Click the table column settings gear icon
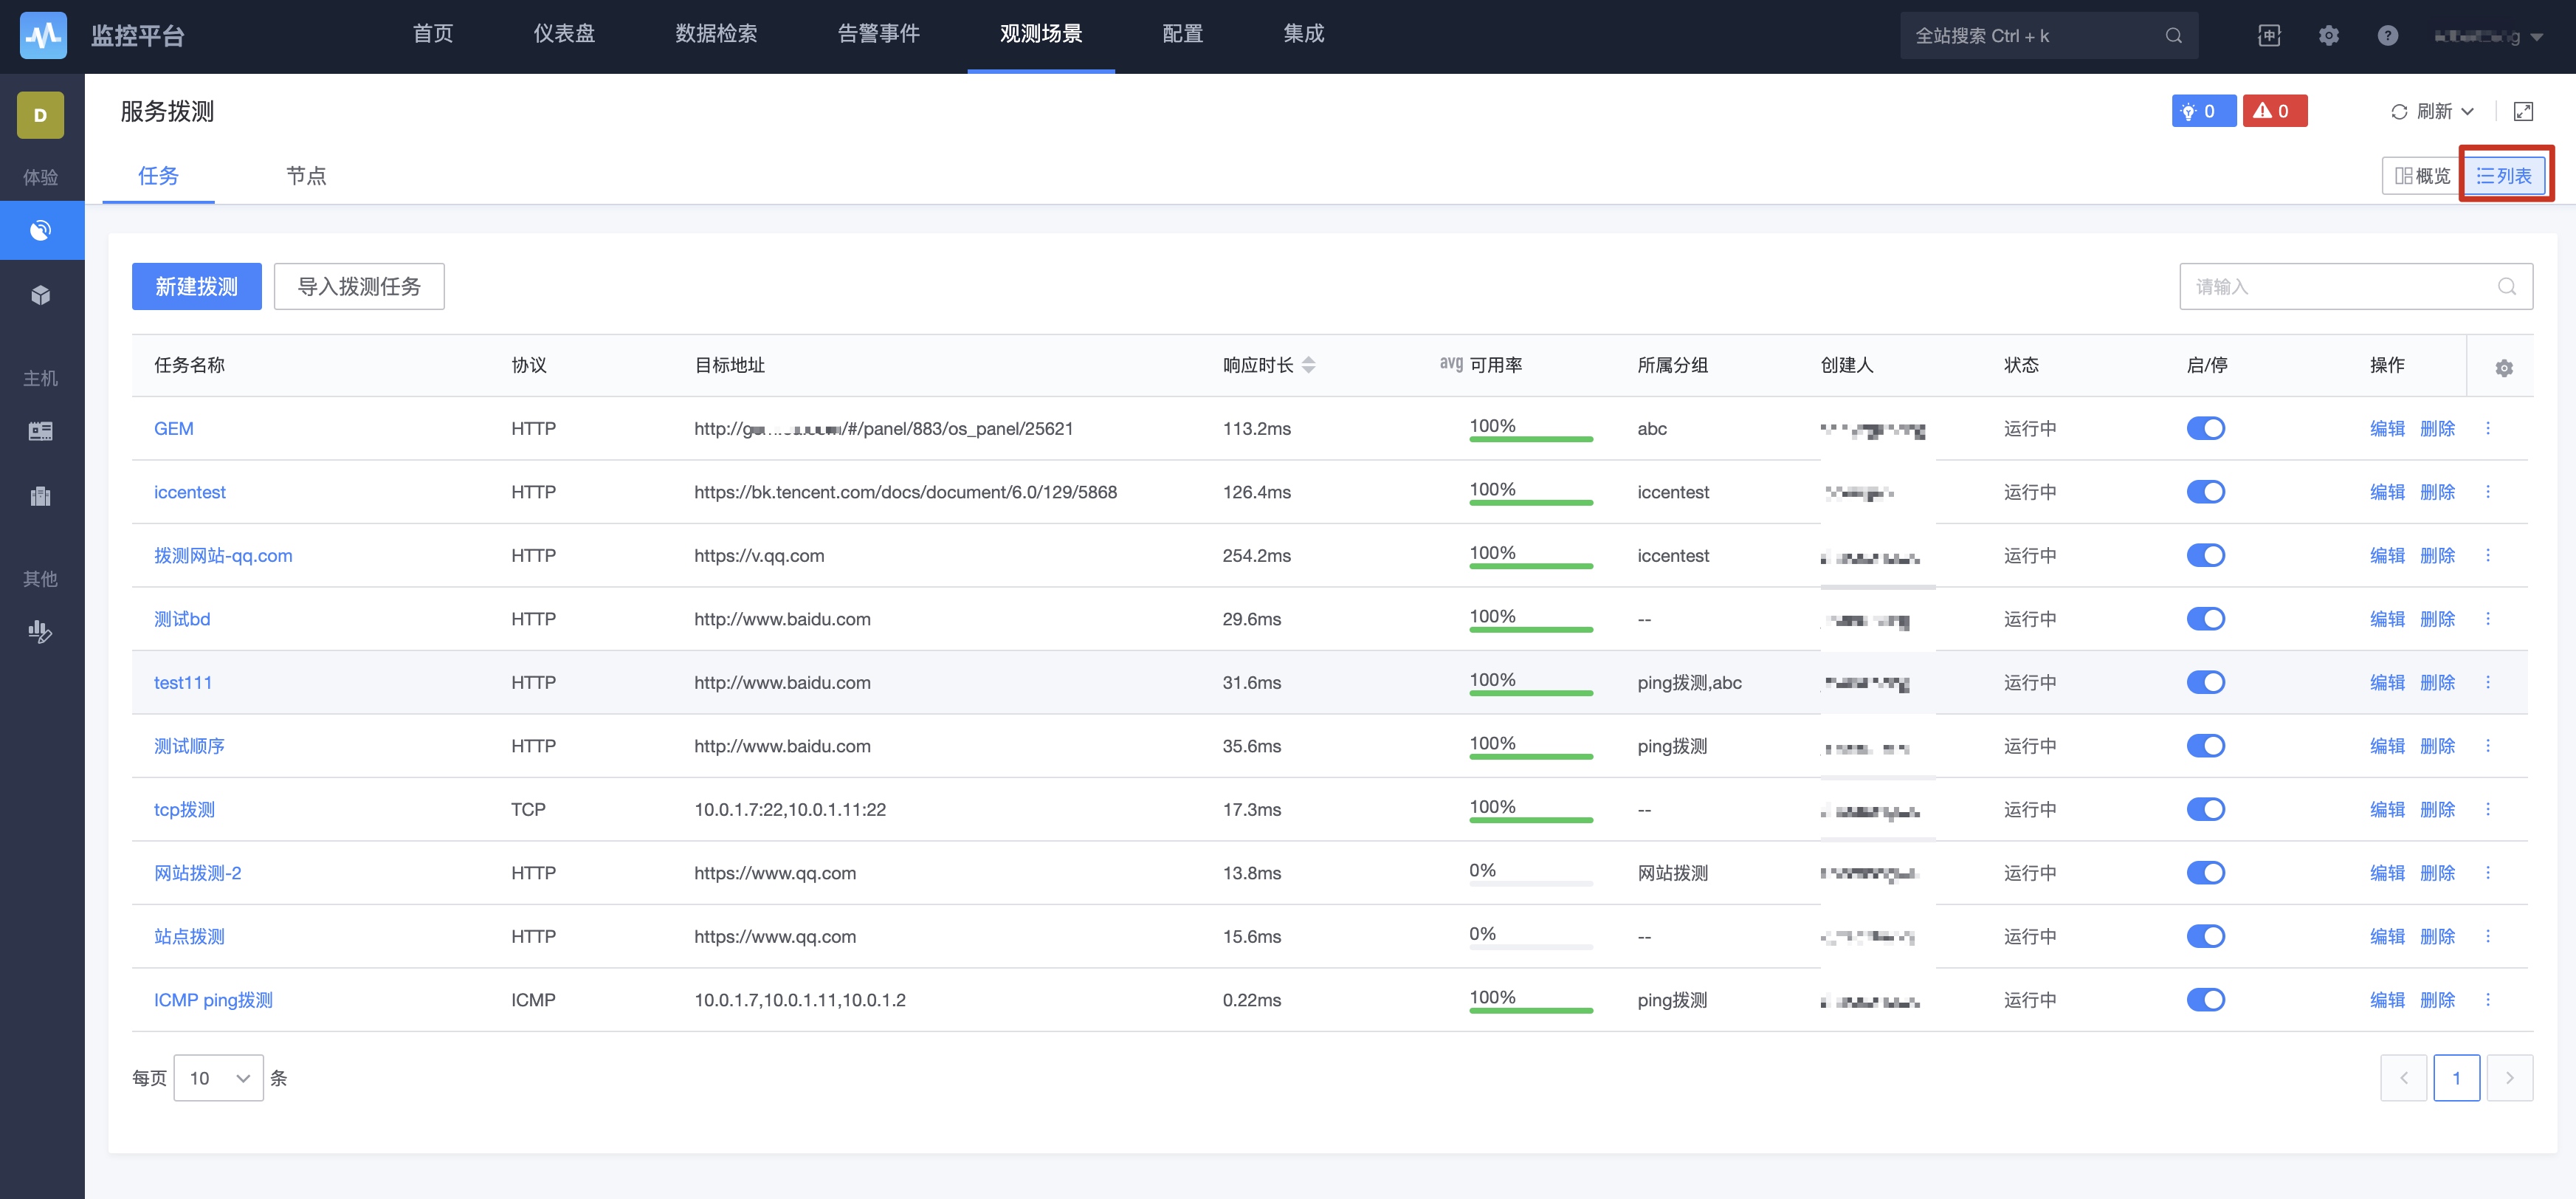The height and width of the screenshot is (1199, 2576). (x=2503, y=368)
